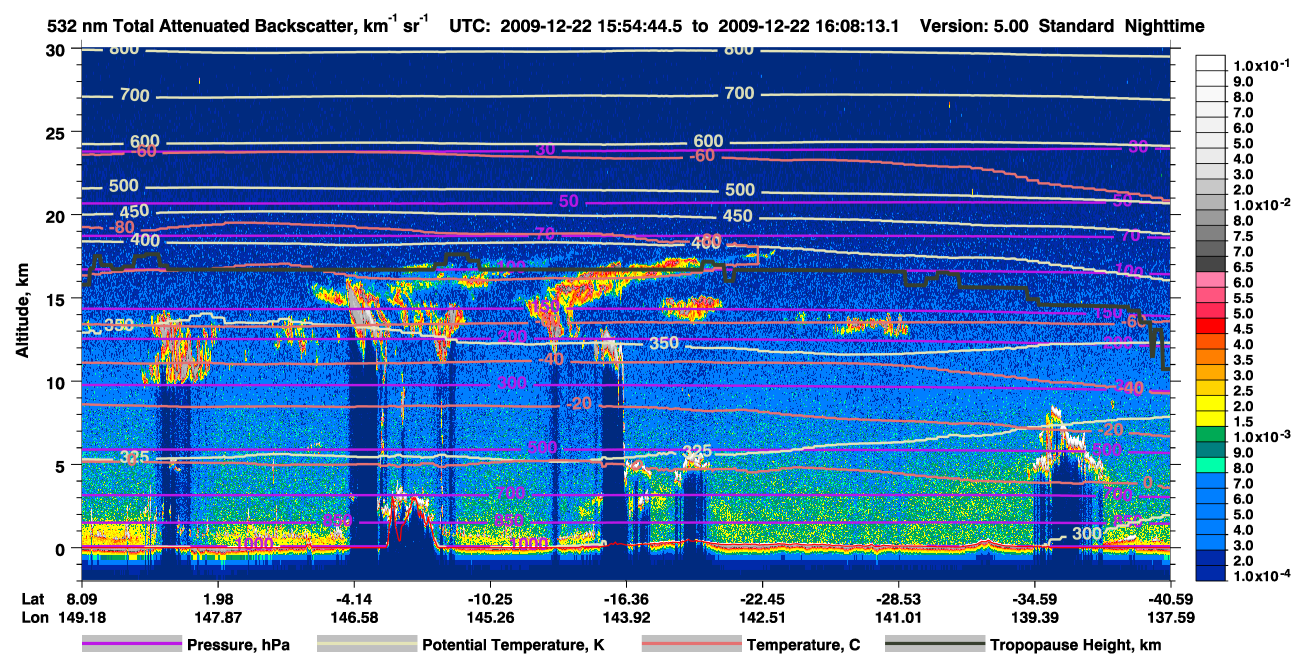Click the longitude value "145.26"
Image resolution: width=1300 pixels, height=667 pixels.
coord(489,617)
